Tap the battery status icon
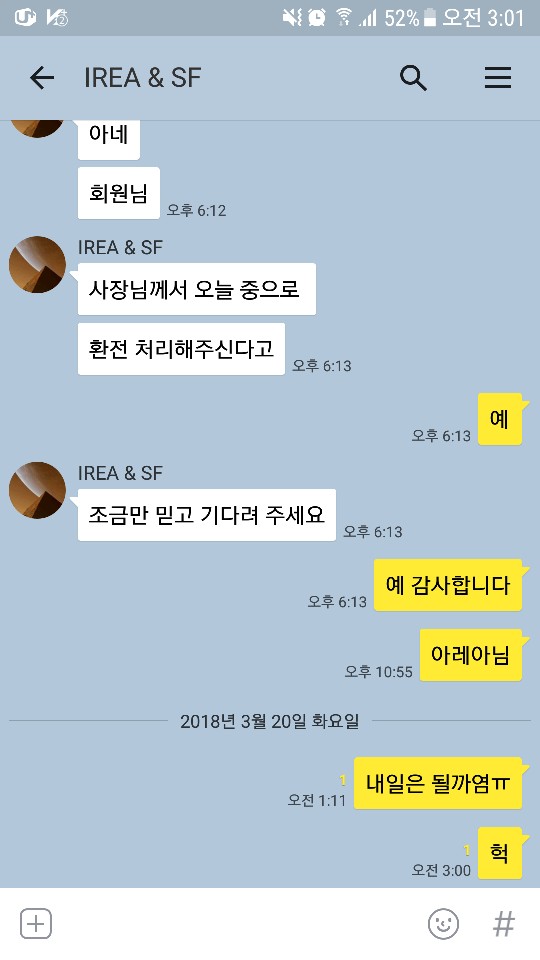This screenshot has width=540, height=960. pos(430,18)
